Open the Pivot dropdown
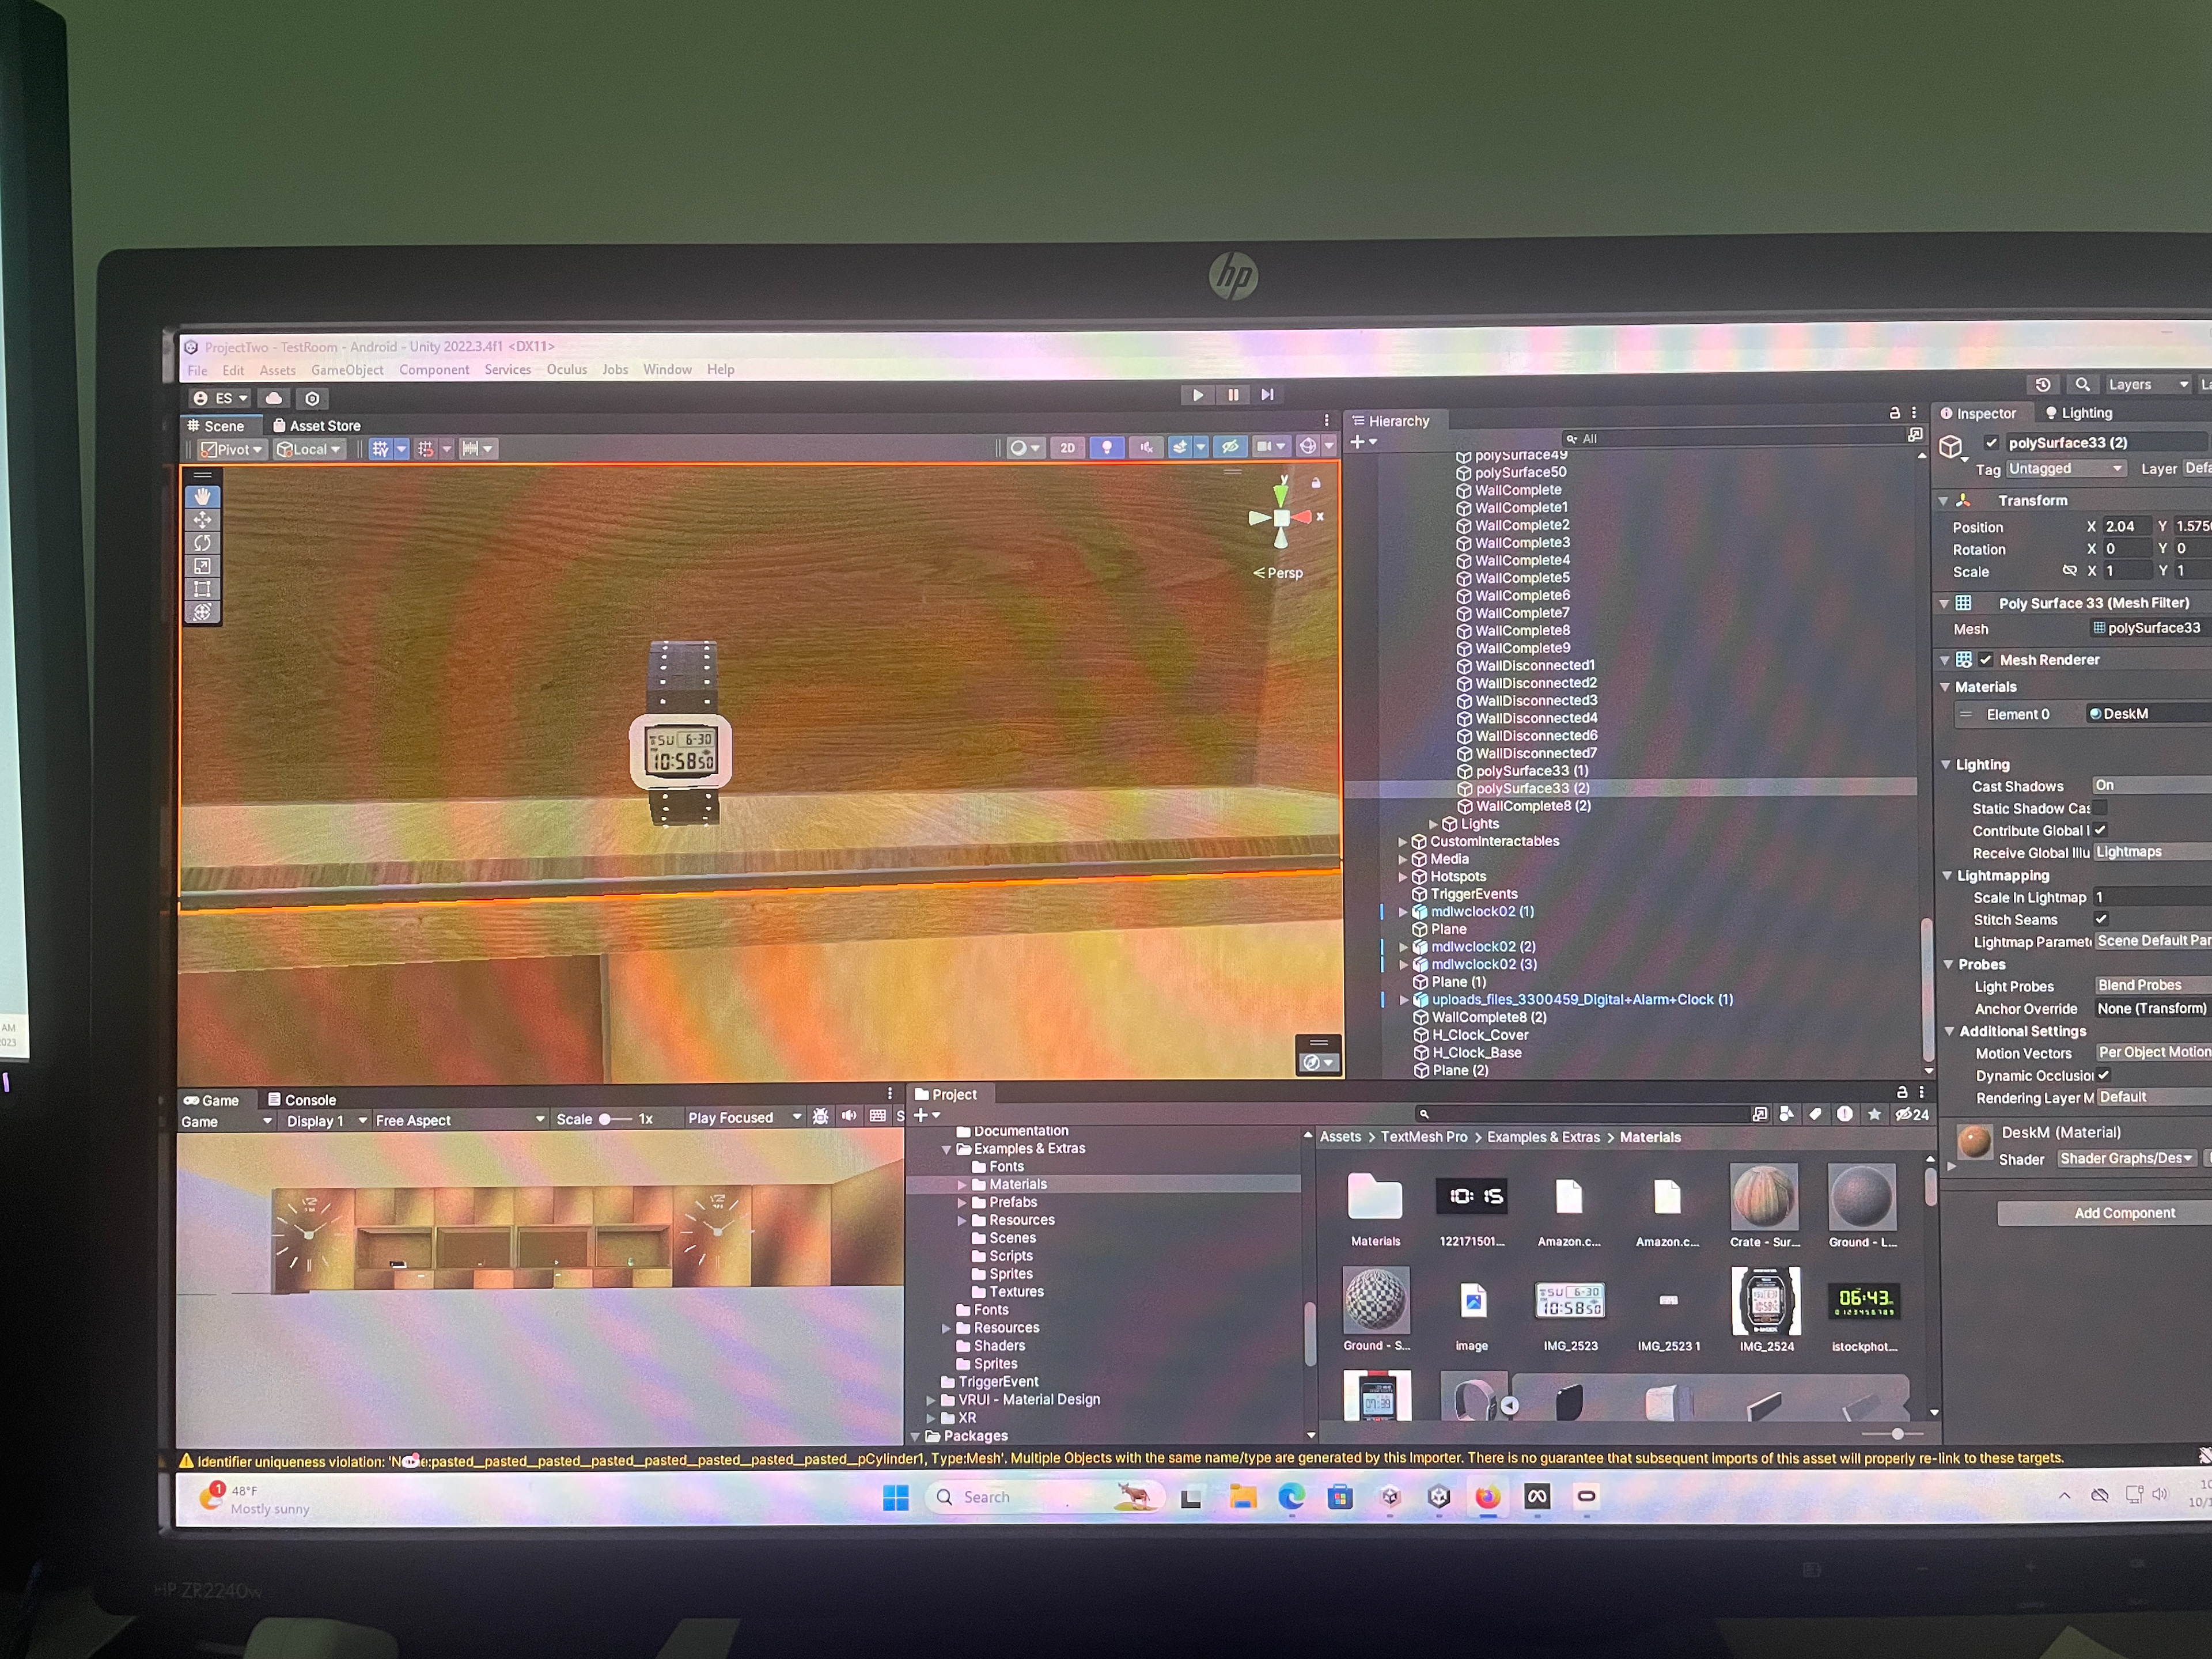Image resolution: width=2212 pixels, height=1659 pixels. 231,449
